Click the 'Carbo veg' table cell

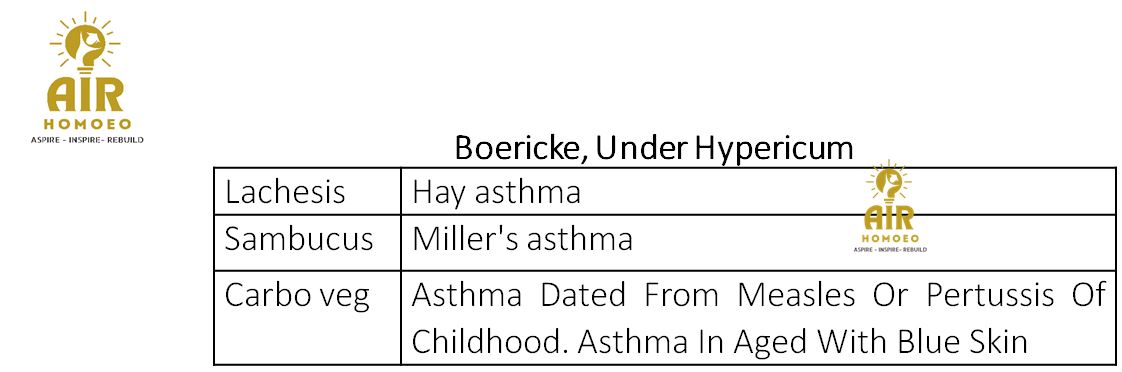coord(307,318)
